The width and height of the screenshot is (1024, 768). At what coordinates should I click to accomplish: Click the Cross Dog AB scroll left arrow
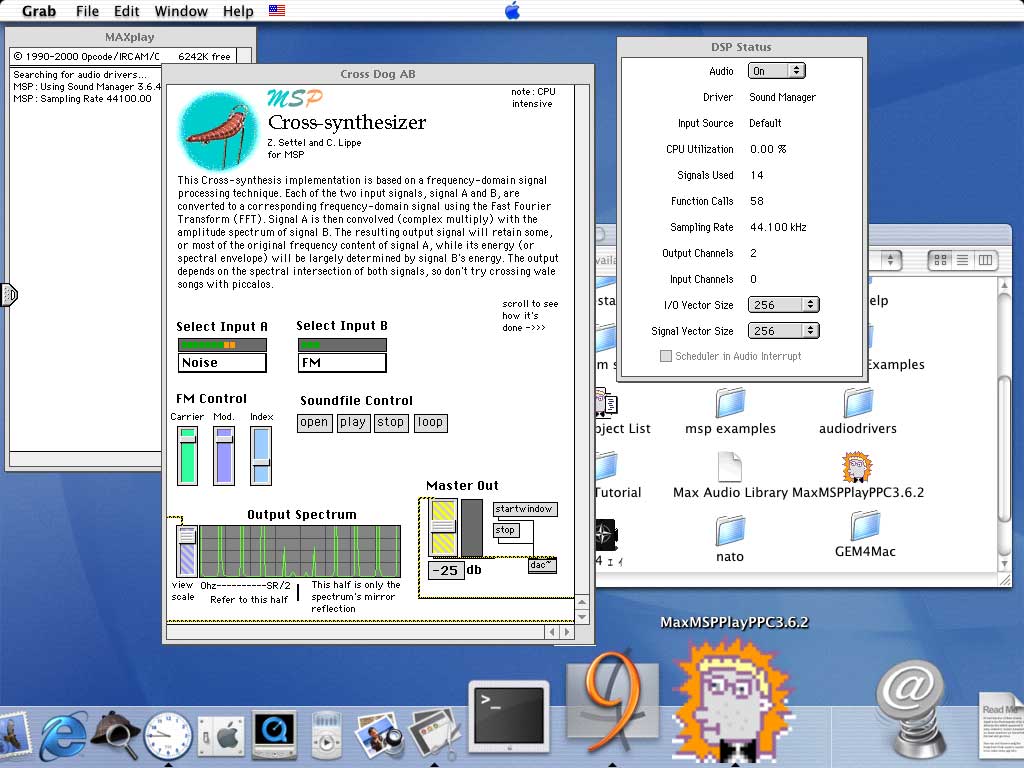click(x=552, y=632)
